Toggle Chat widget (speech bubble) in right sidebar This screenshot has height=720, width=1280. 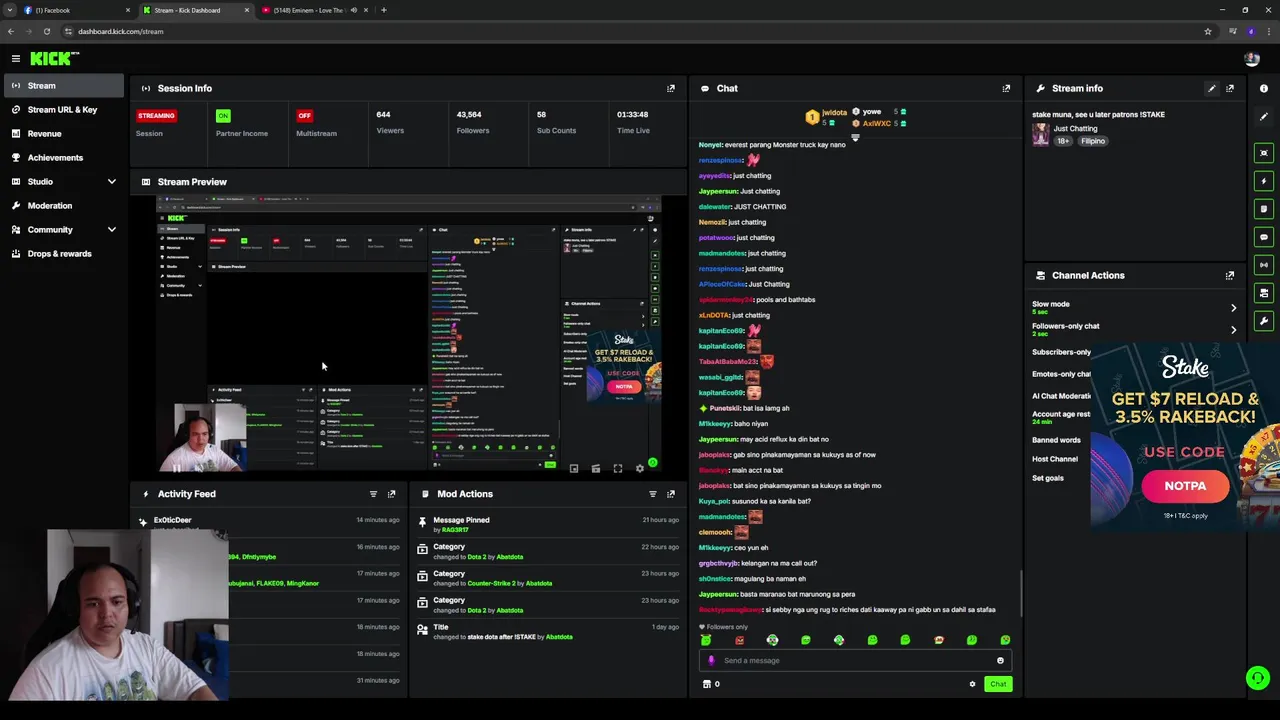[x=1264, y=237]
